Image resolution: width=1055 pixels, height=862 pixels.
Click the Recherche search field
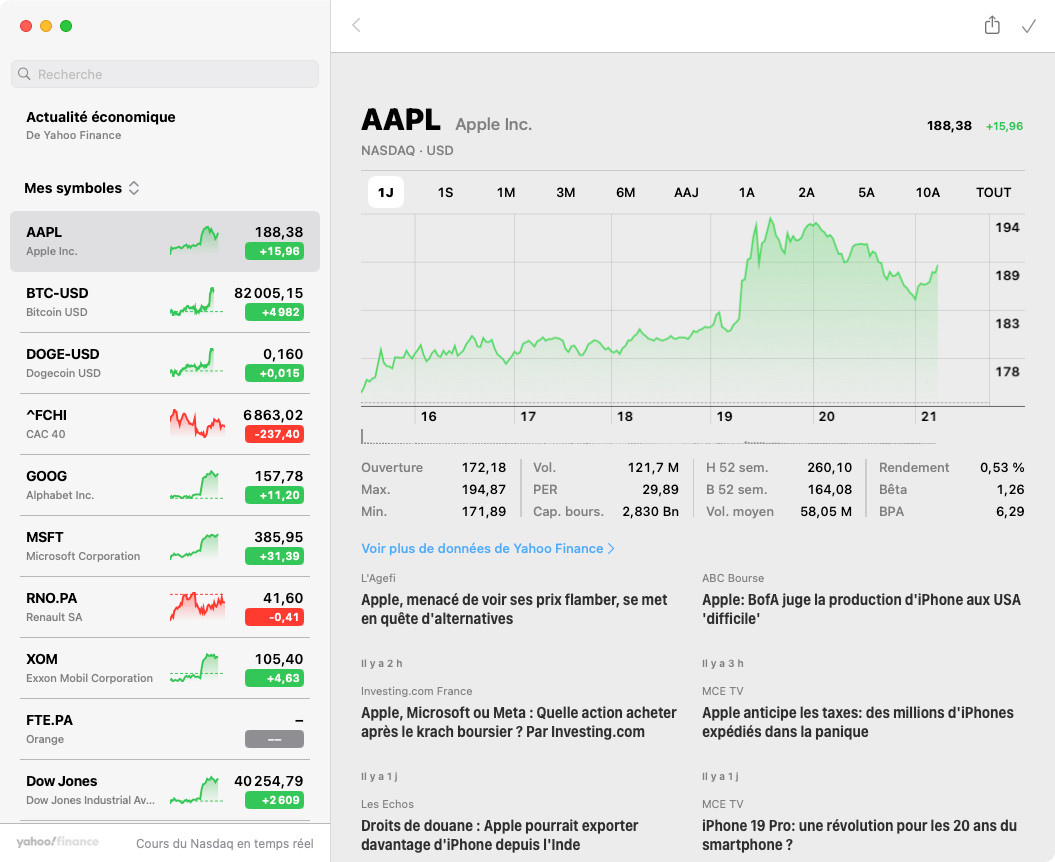pyautogui.click(x=165, y=74)
